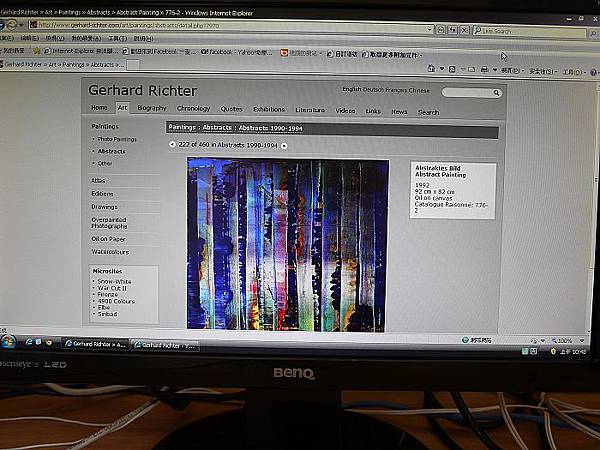The height and width of the screenshot is (450, 600).
Task: Click the previous painting arrow icon
Action: pos(172,144)
